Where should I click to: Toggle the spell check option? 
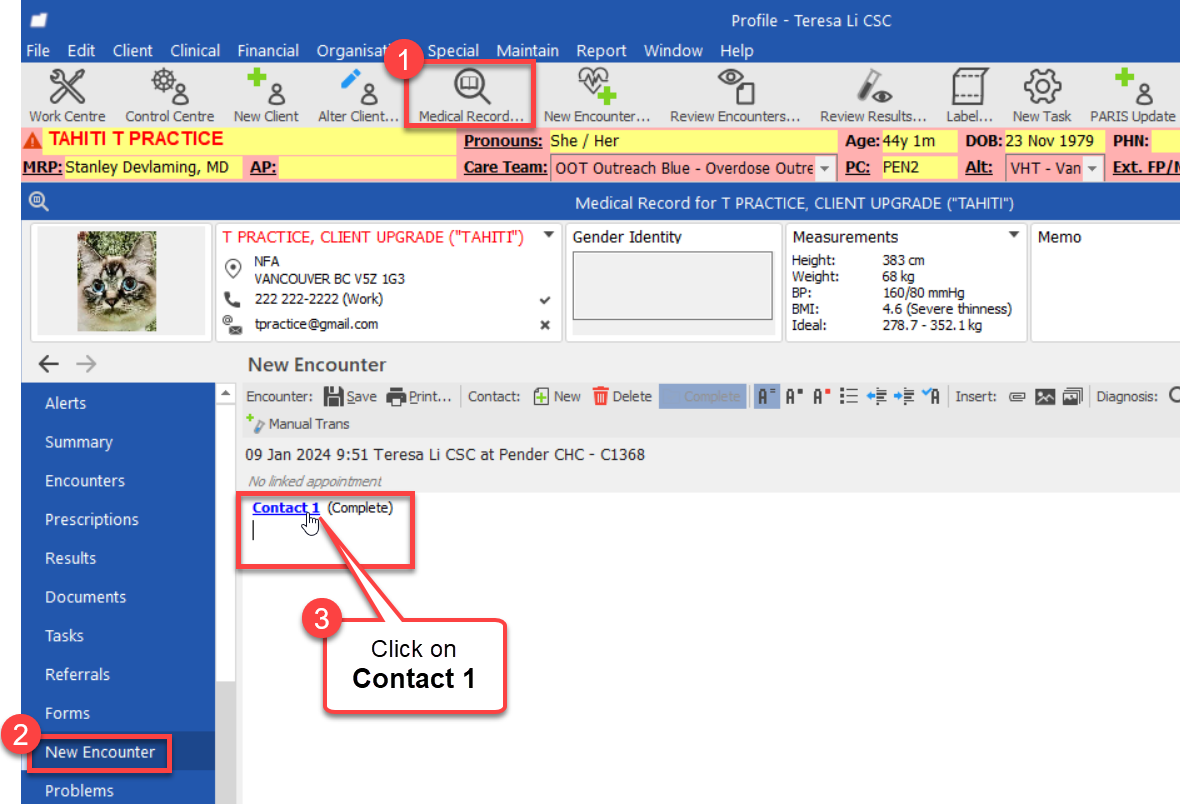point(930,397)
